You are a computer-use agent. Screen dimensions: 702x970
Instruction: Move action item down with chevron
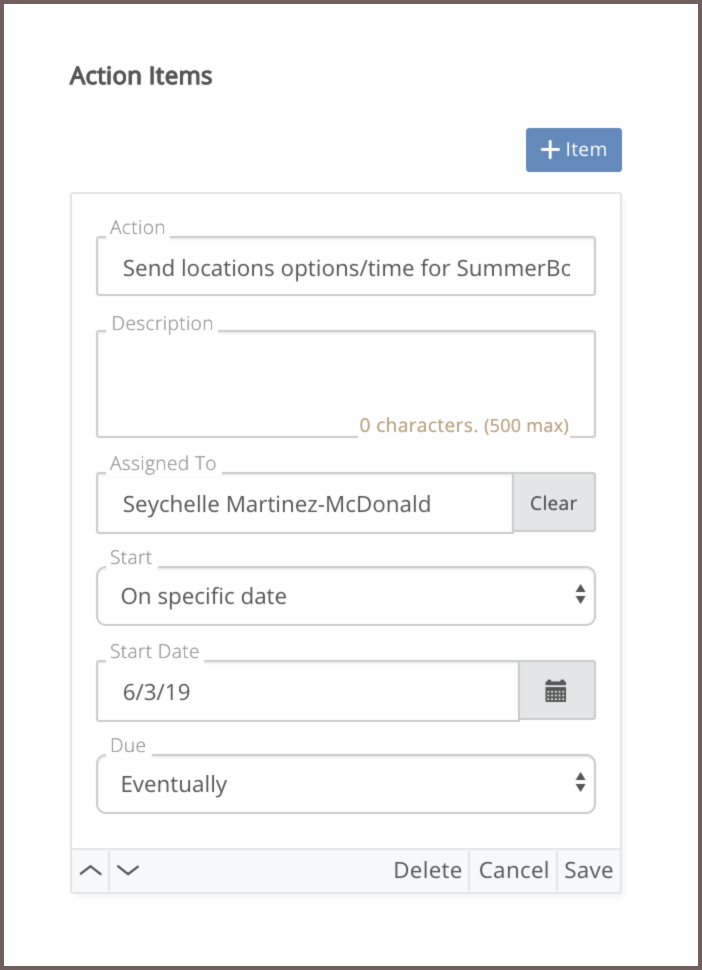[128, 870]
